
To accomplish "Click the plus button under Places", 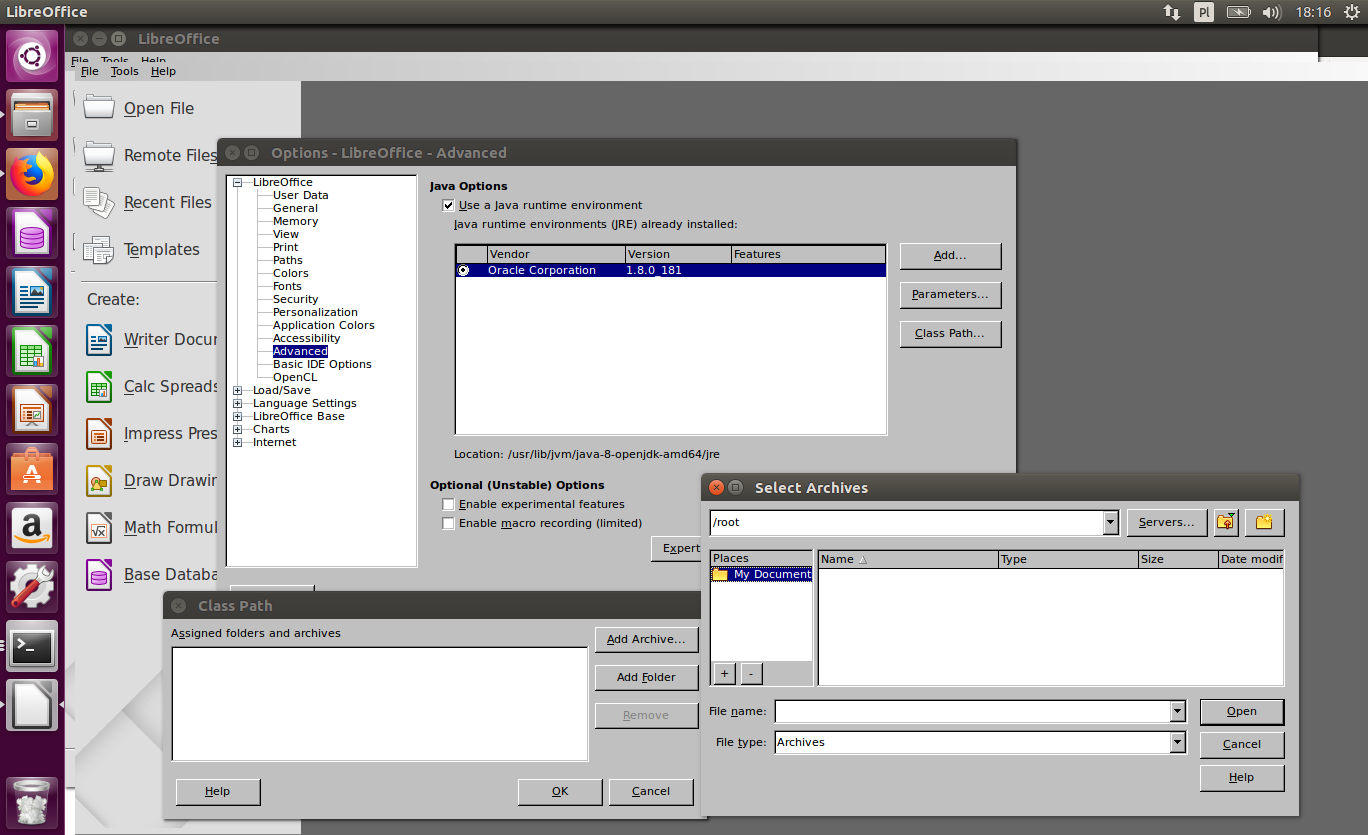I will (x=723, y=673).
